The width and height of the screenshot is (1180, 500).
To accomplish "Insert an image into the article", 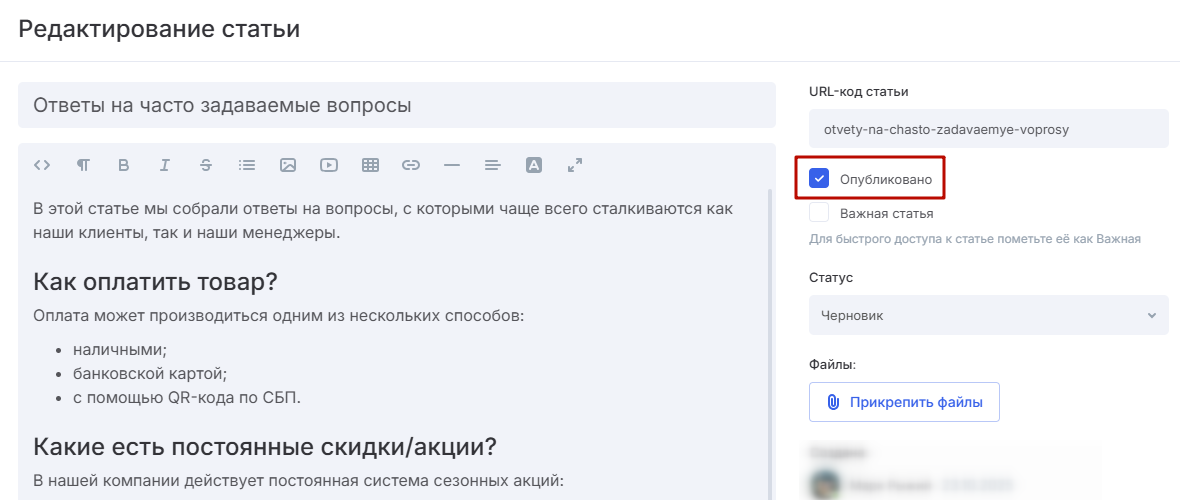I will (288, 165).
